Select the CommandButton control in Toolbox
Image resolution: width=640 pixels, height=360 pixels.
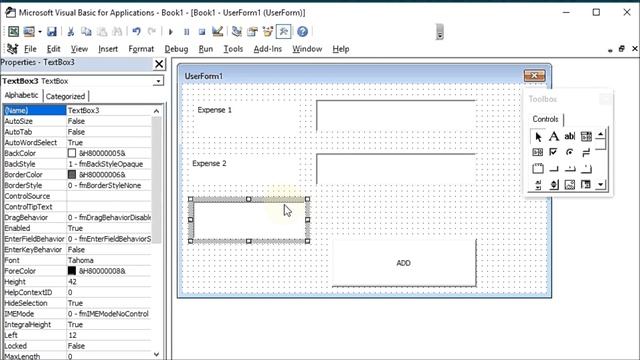(554, 168)
